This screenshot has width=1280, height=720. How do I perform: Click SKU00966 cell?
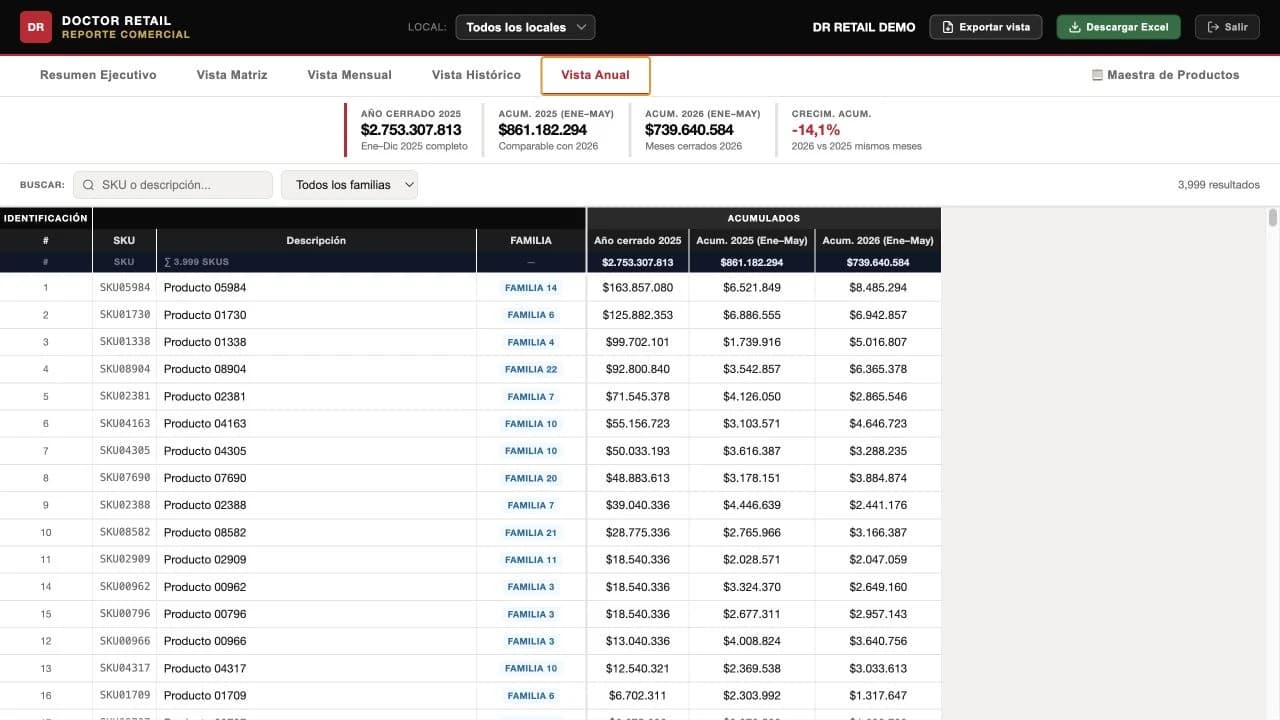[x=125, y=641]
